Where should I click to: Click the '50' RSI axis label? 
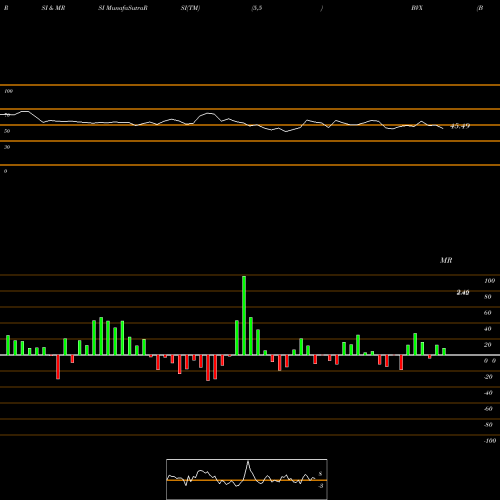click(x=7, y=131)
